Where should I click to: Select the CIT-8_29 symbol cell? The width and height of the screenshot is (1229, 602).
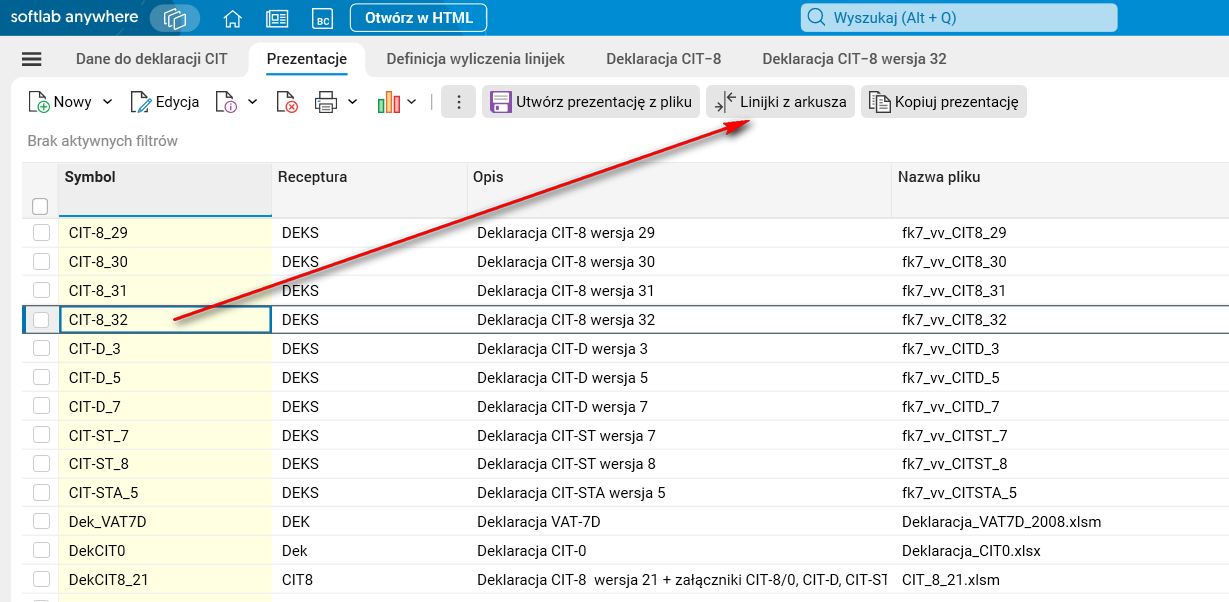click(165, 233)
